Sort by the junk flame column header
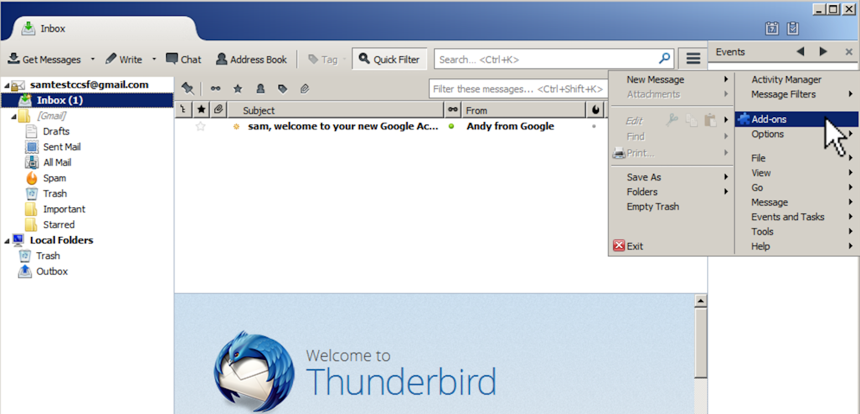Viewport: 860px width, 414px height. tap(595, 110)
